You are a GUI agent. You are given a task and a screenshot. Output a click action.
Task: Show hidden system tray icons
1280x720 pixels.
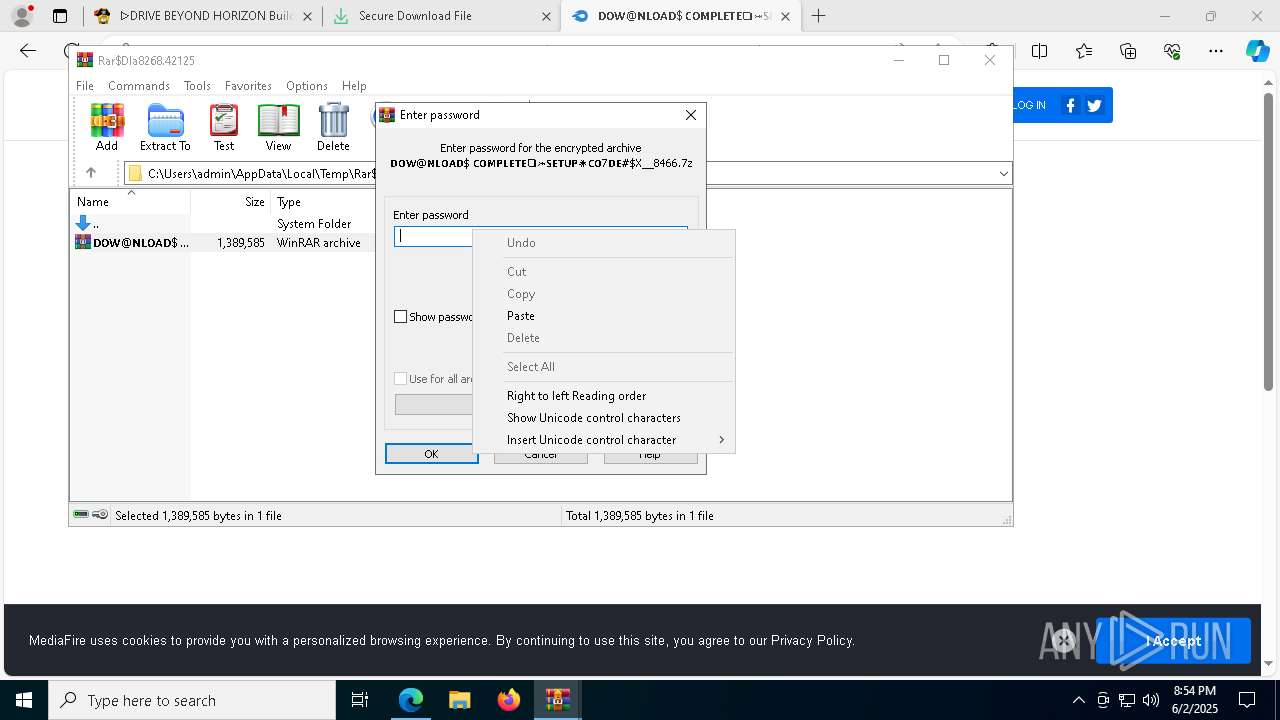(1078, 700)
